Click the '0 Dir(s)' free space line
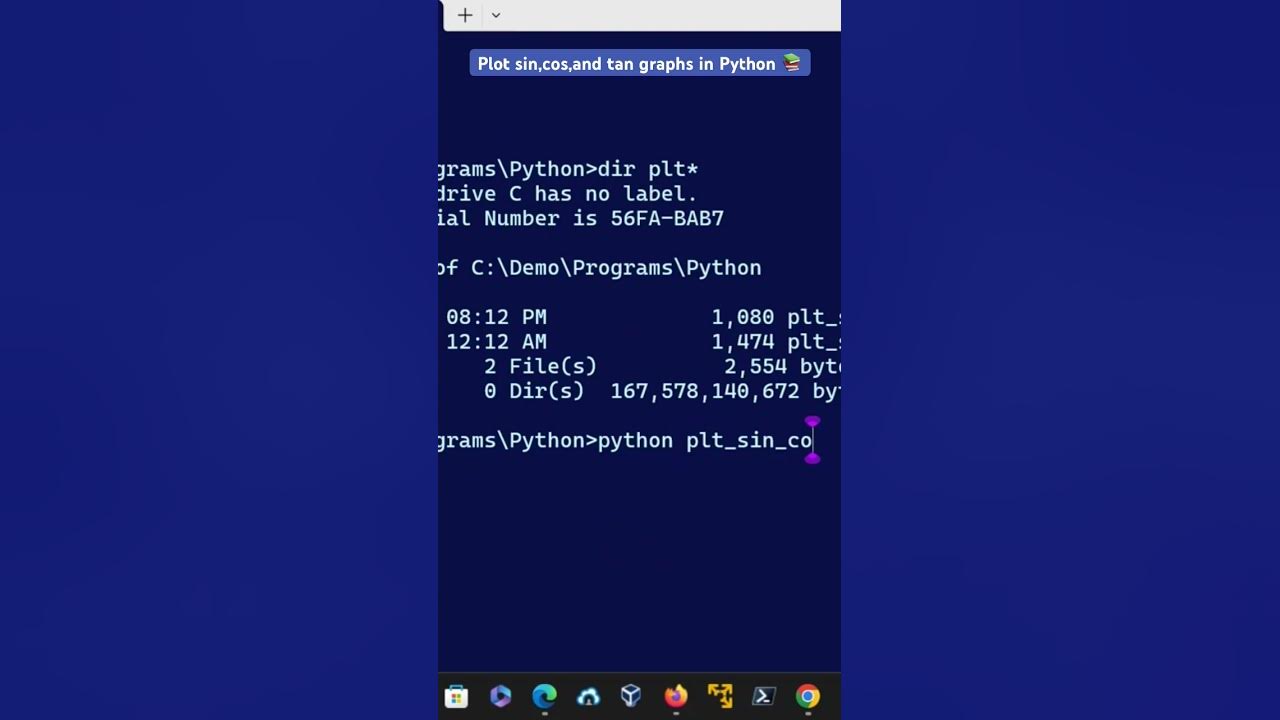The image size is (1280, 720). click(x=661, y=391)
